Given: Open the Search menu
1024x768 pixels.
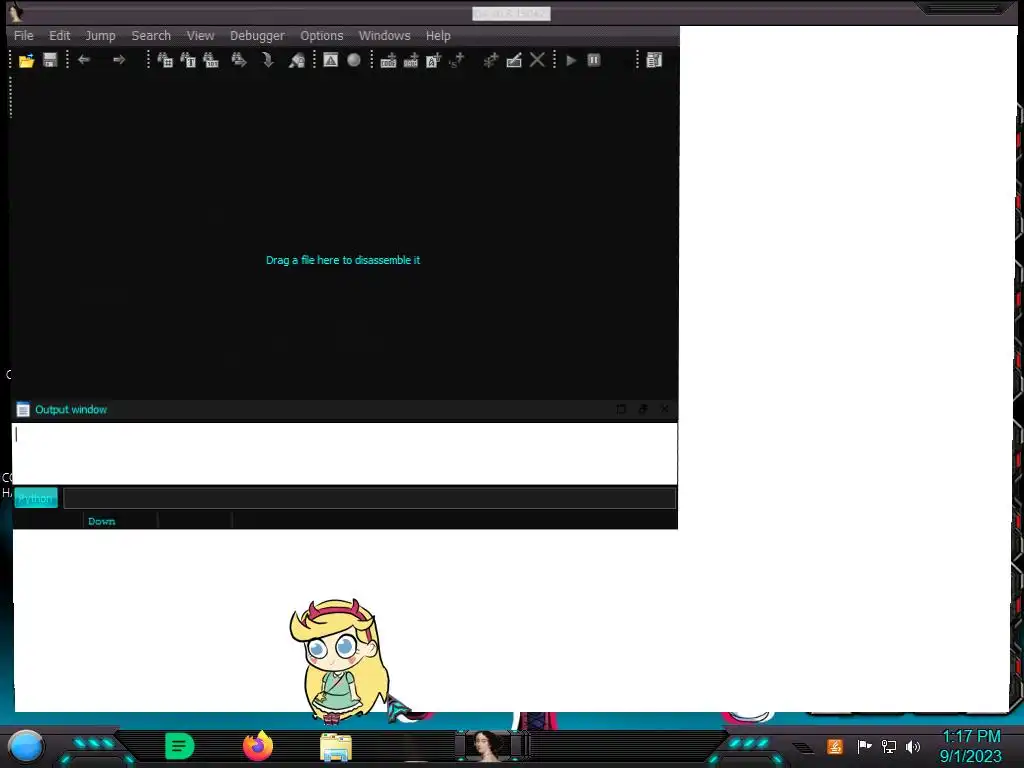Looking at the screenshot, I should coord(151,36).
